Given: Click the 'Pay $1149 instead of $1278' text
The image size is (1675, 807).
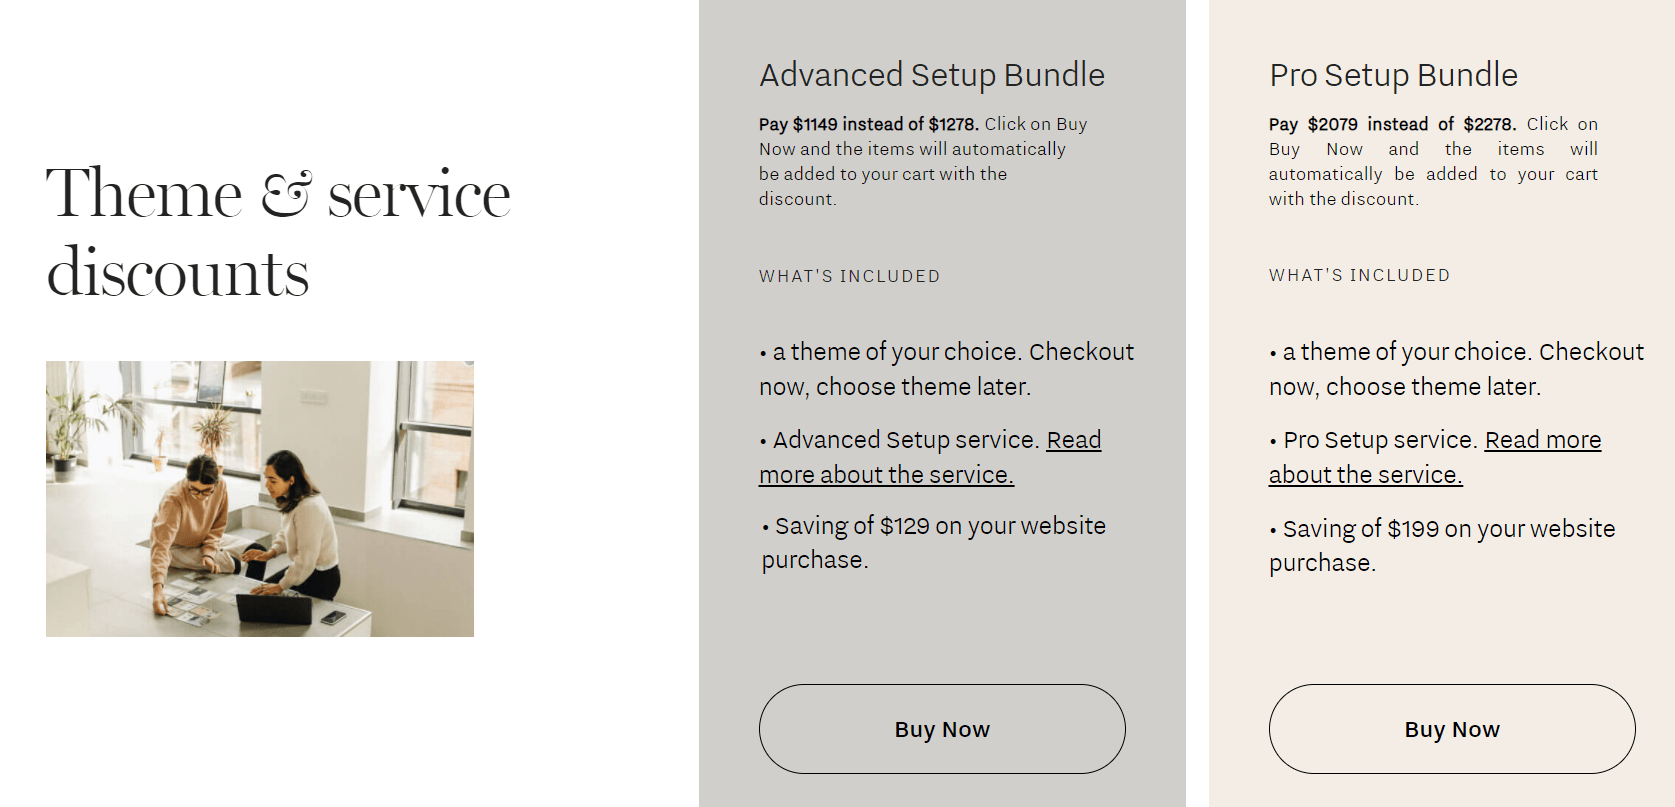Looking at the screenshot, I should pyautogui.click(x=869, y=124).
